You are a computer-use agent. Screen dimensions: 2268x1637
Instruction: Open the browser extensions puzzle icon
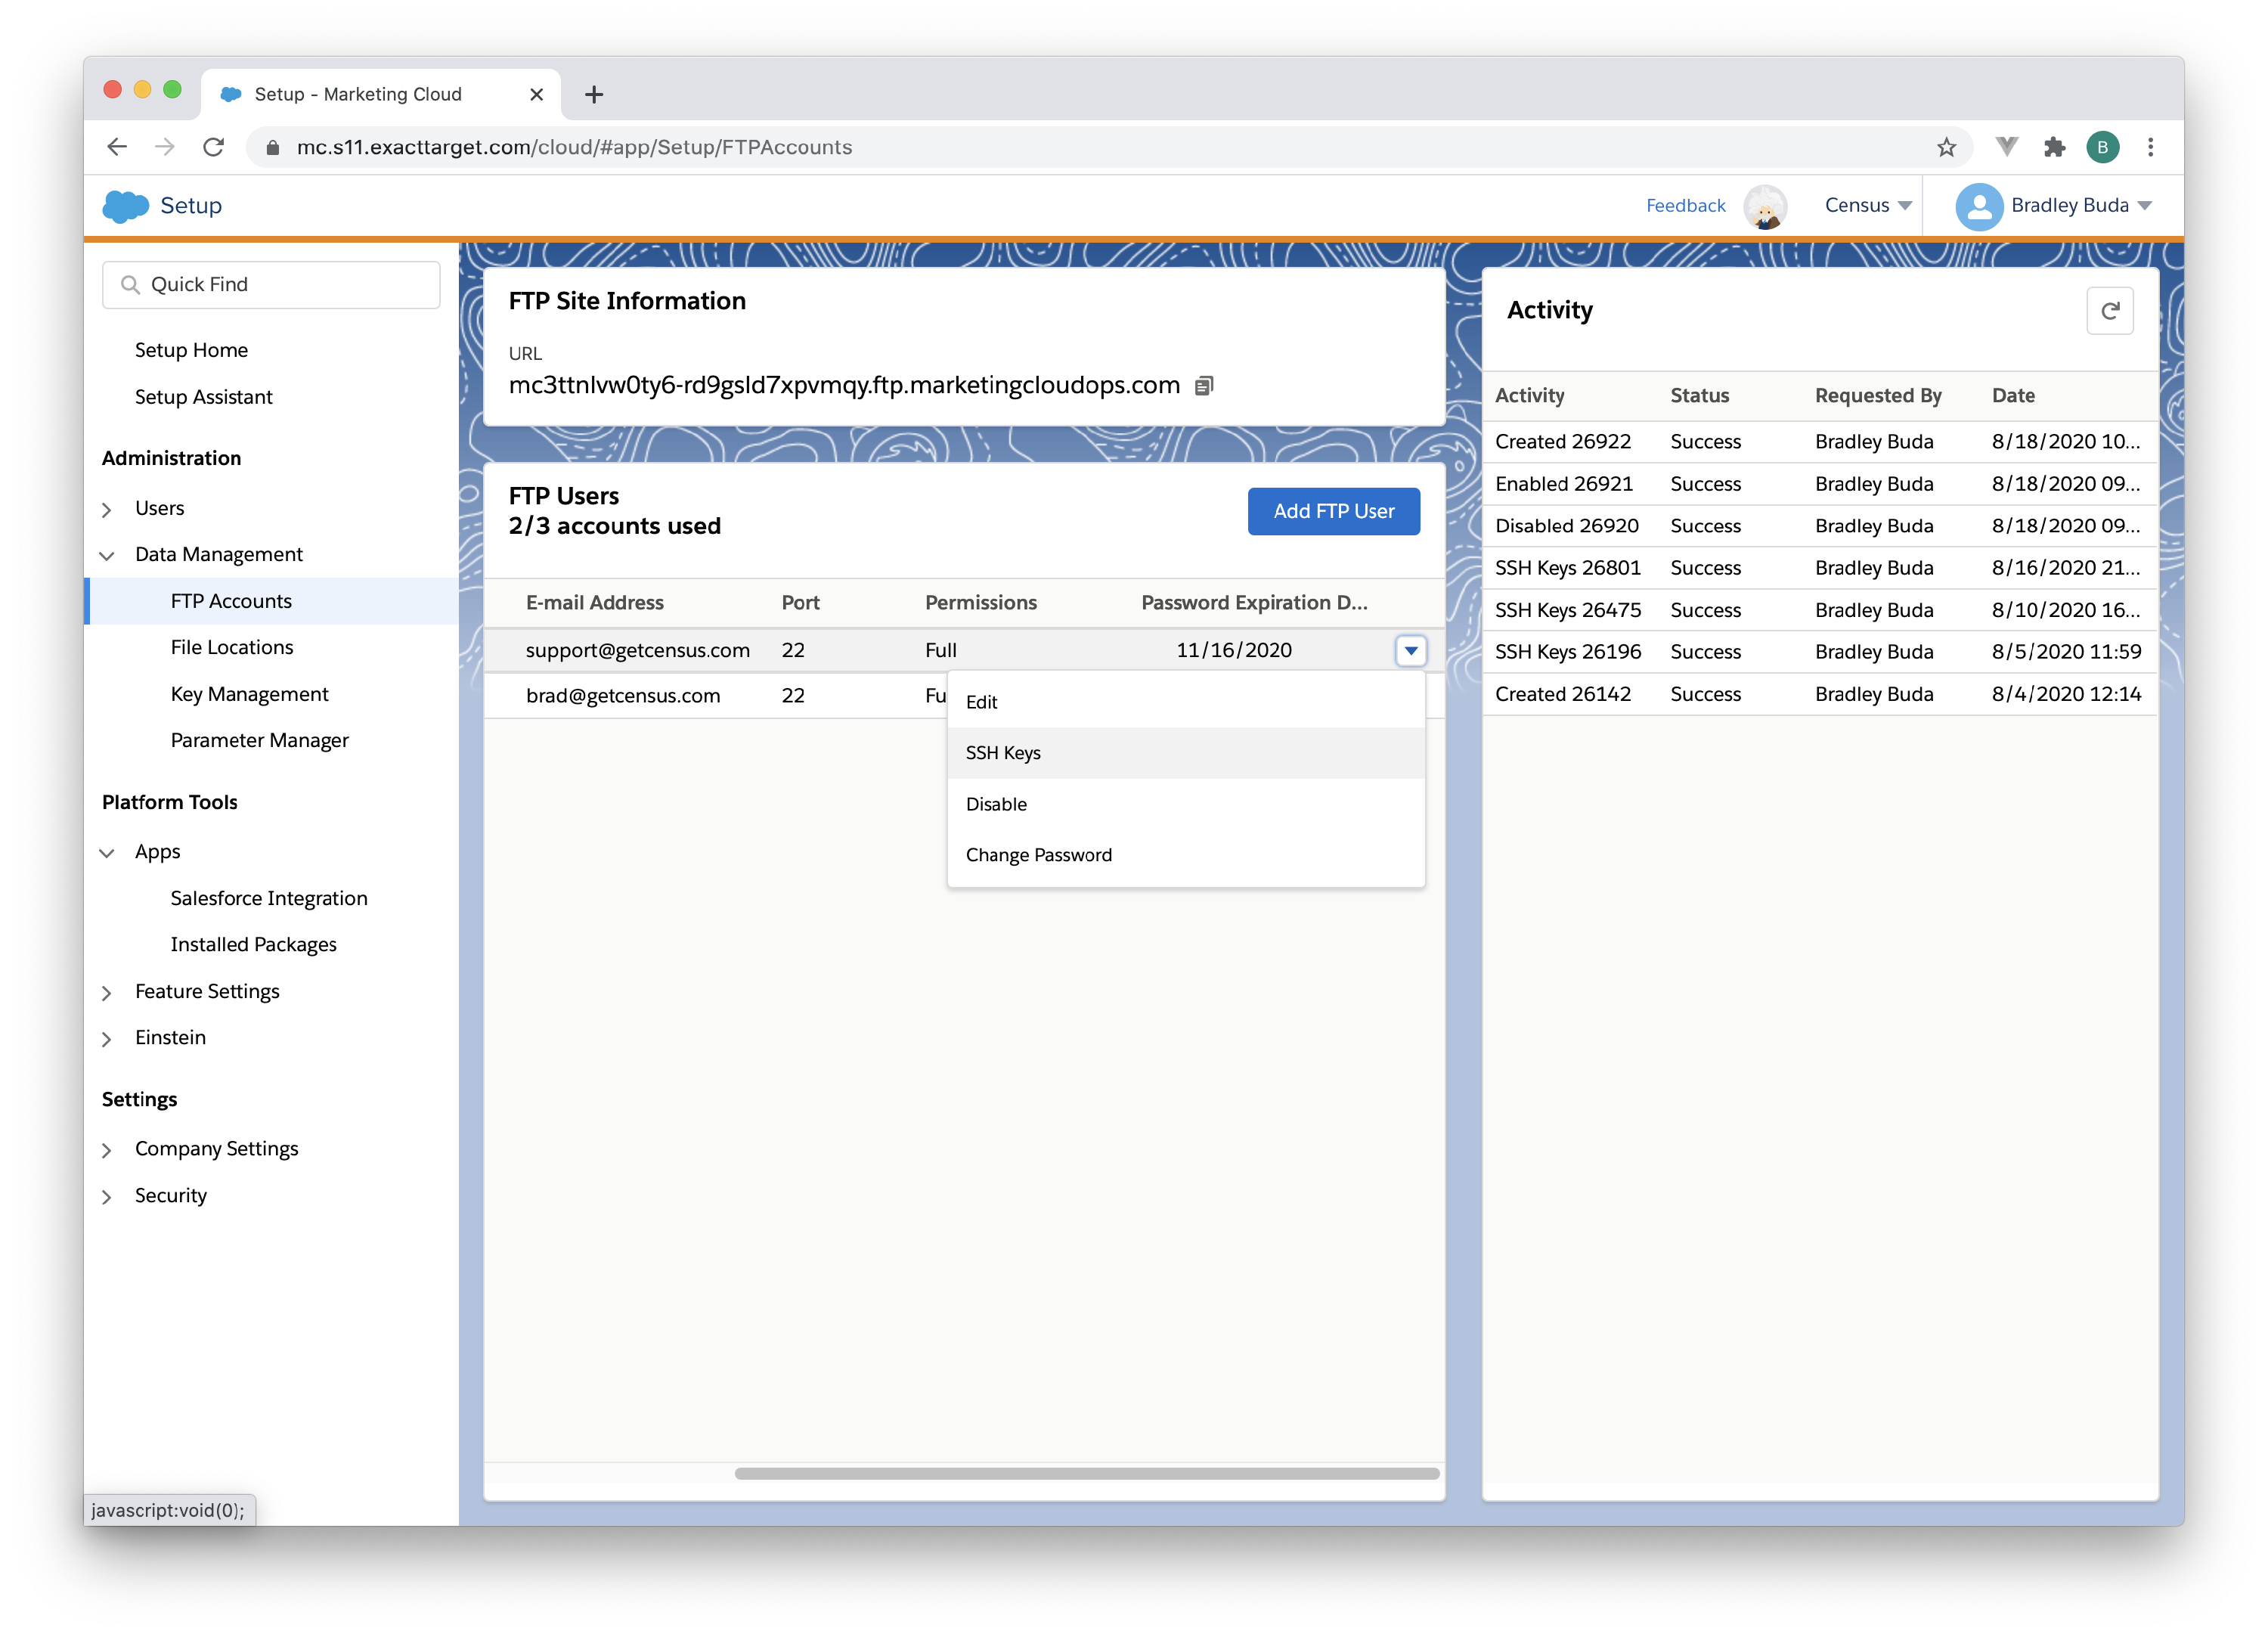click(2054, 148)
